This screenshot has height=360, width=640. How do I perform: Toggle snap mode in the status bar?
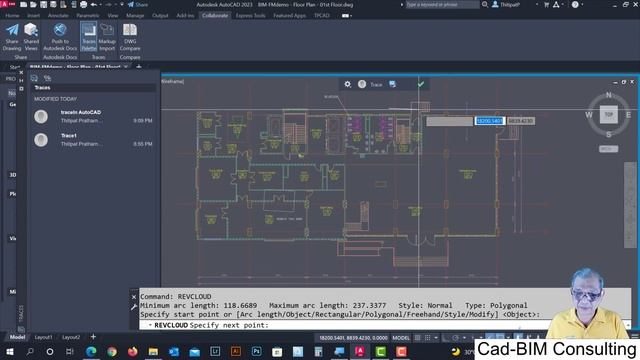tap(427, 338)
